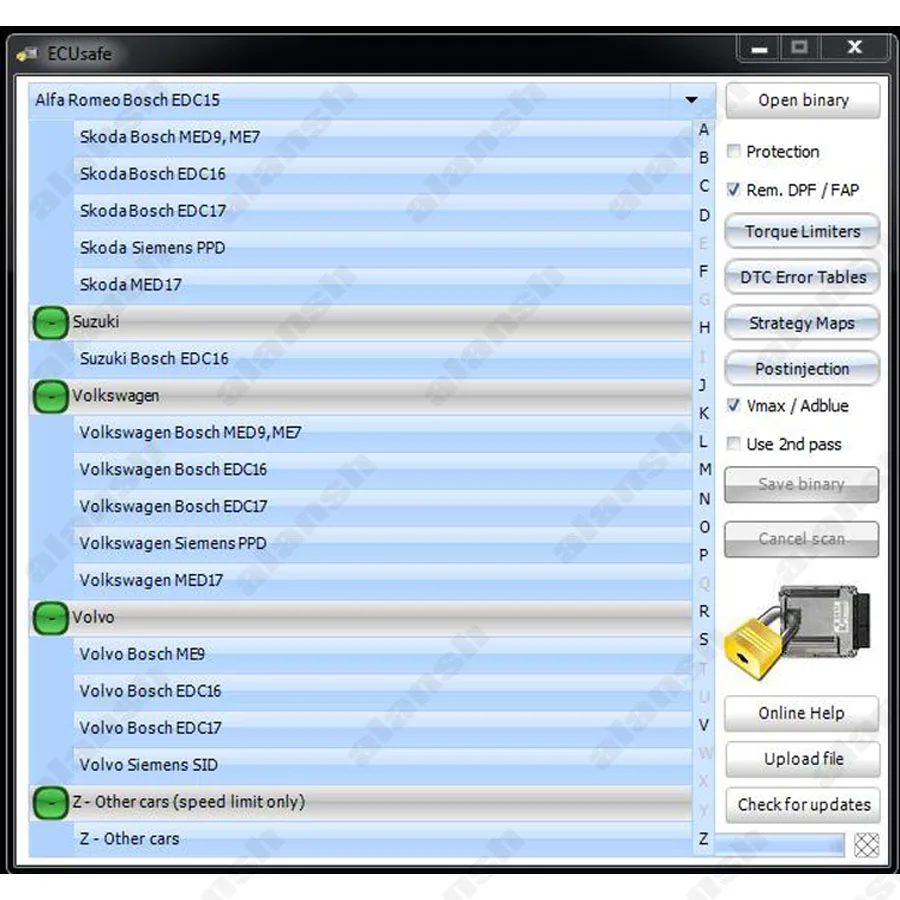The width and height of the screenshot is (900, 900).
Task: Open the Alfa Romeo Bosch EDC15 dropdown
Action: 692,100
